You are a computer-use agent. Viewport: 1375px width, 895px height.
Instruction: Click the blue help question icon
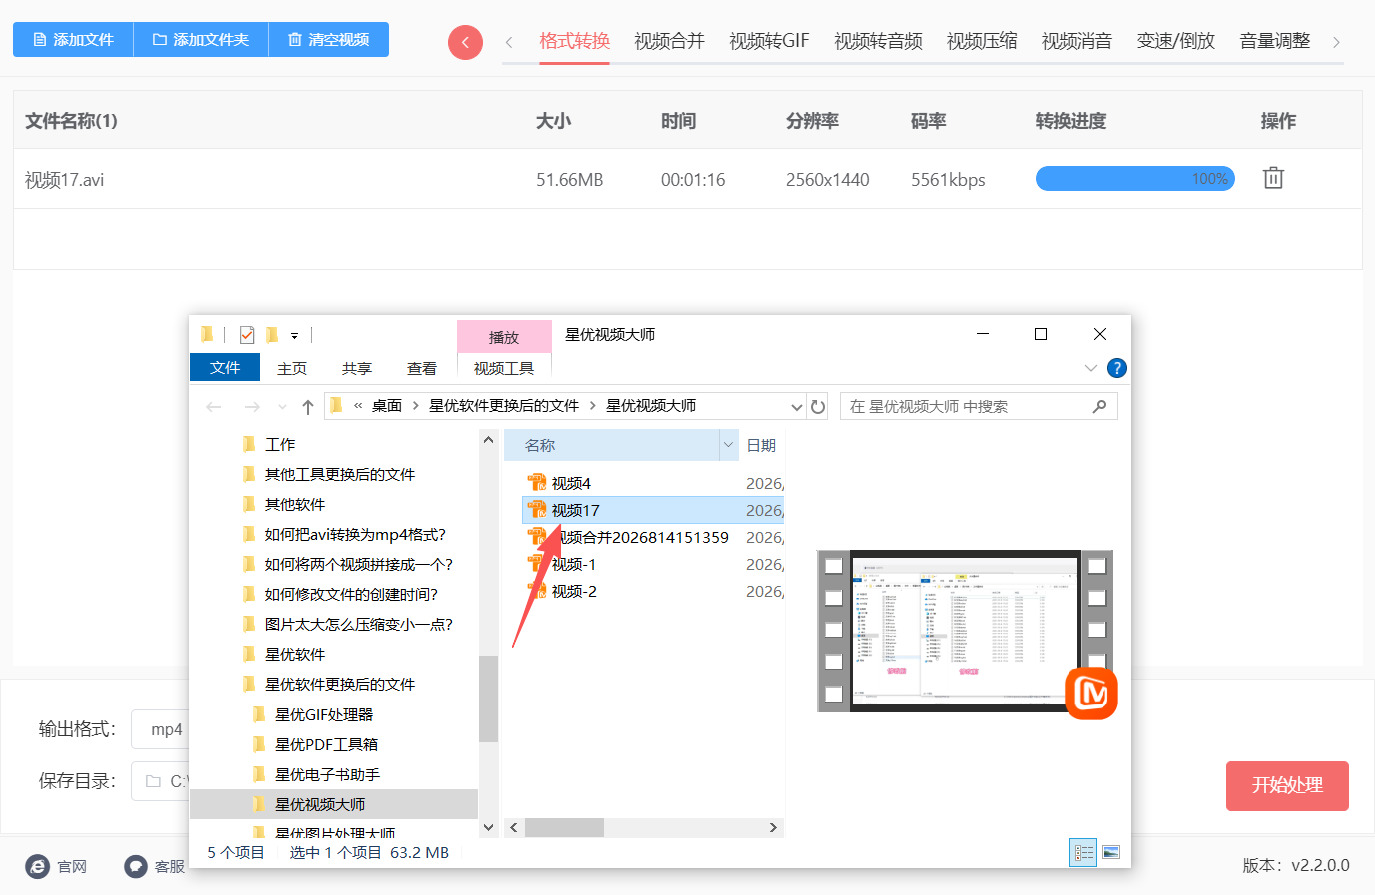(1117, 368)
